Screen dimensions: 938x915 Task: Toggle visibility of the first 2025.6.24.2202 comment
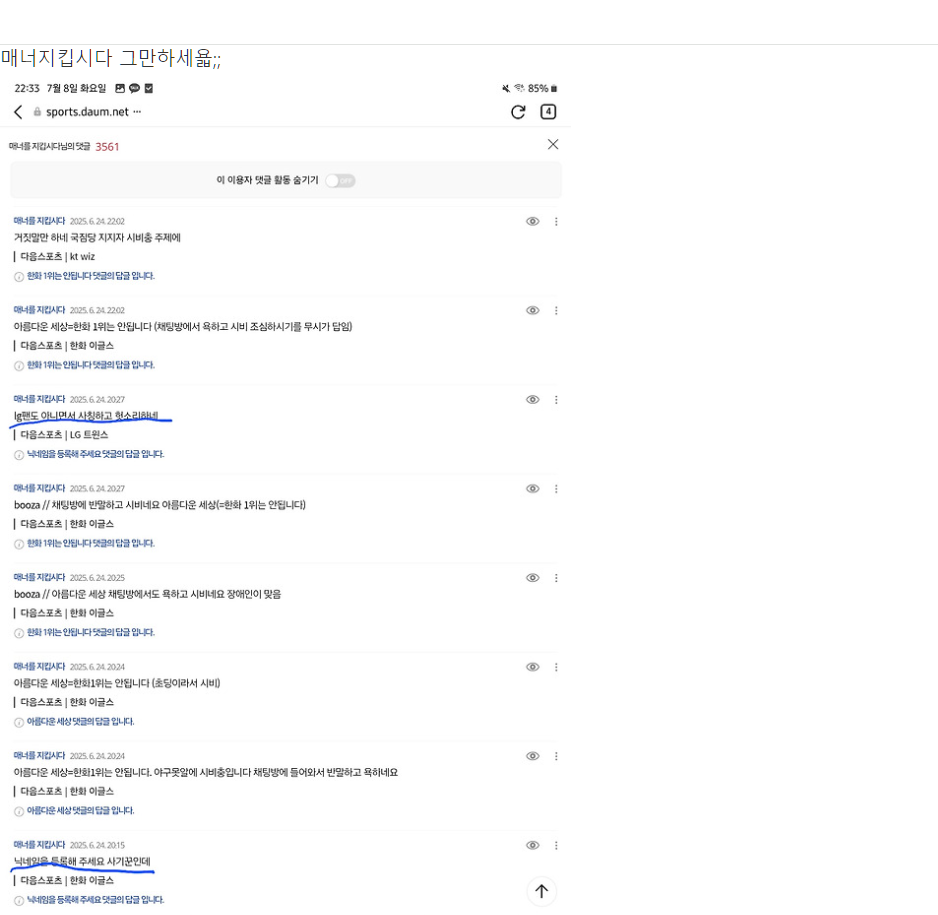click(x=532, y=221)
